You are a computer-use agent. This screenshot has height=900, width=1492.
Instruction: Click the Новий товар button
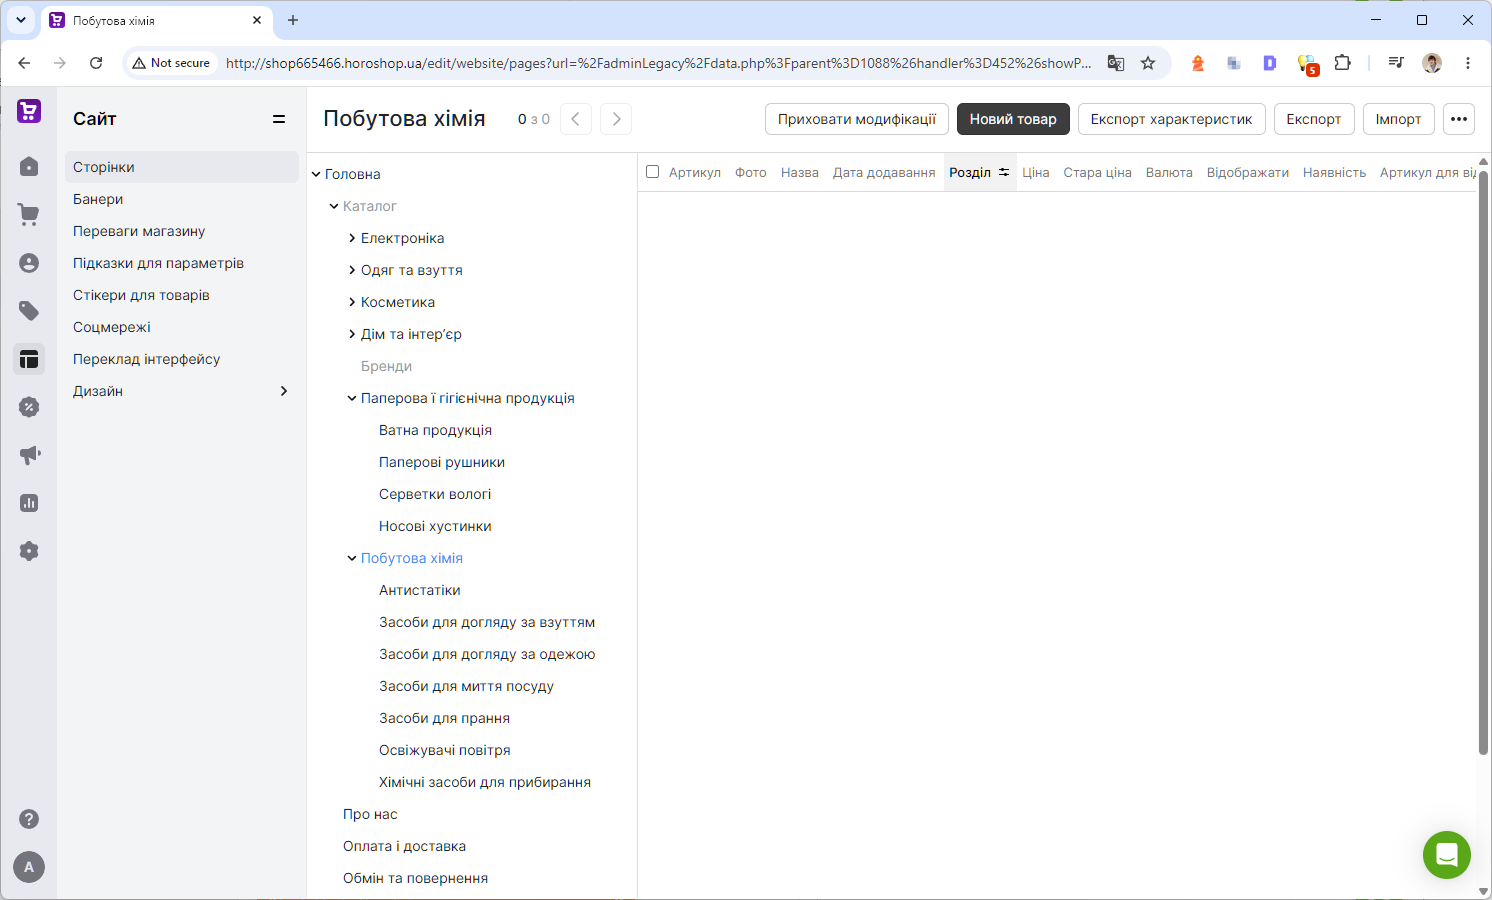1013,119
